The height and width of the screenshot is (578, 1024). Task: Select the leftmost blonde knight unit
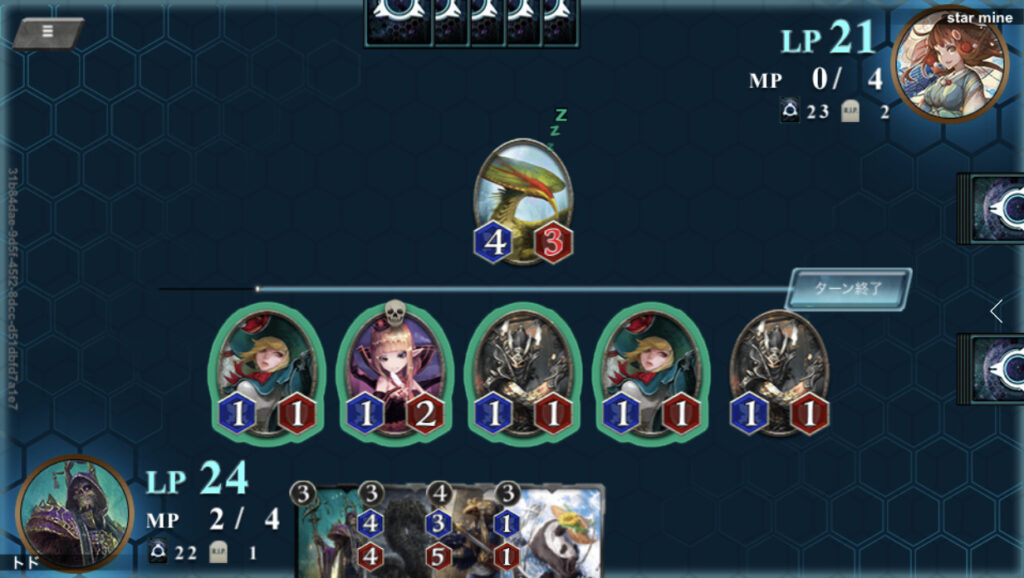[266, 373]
